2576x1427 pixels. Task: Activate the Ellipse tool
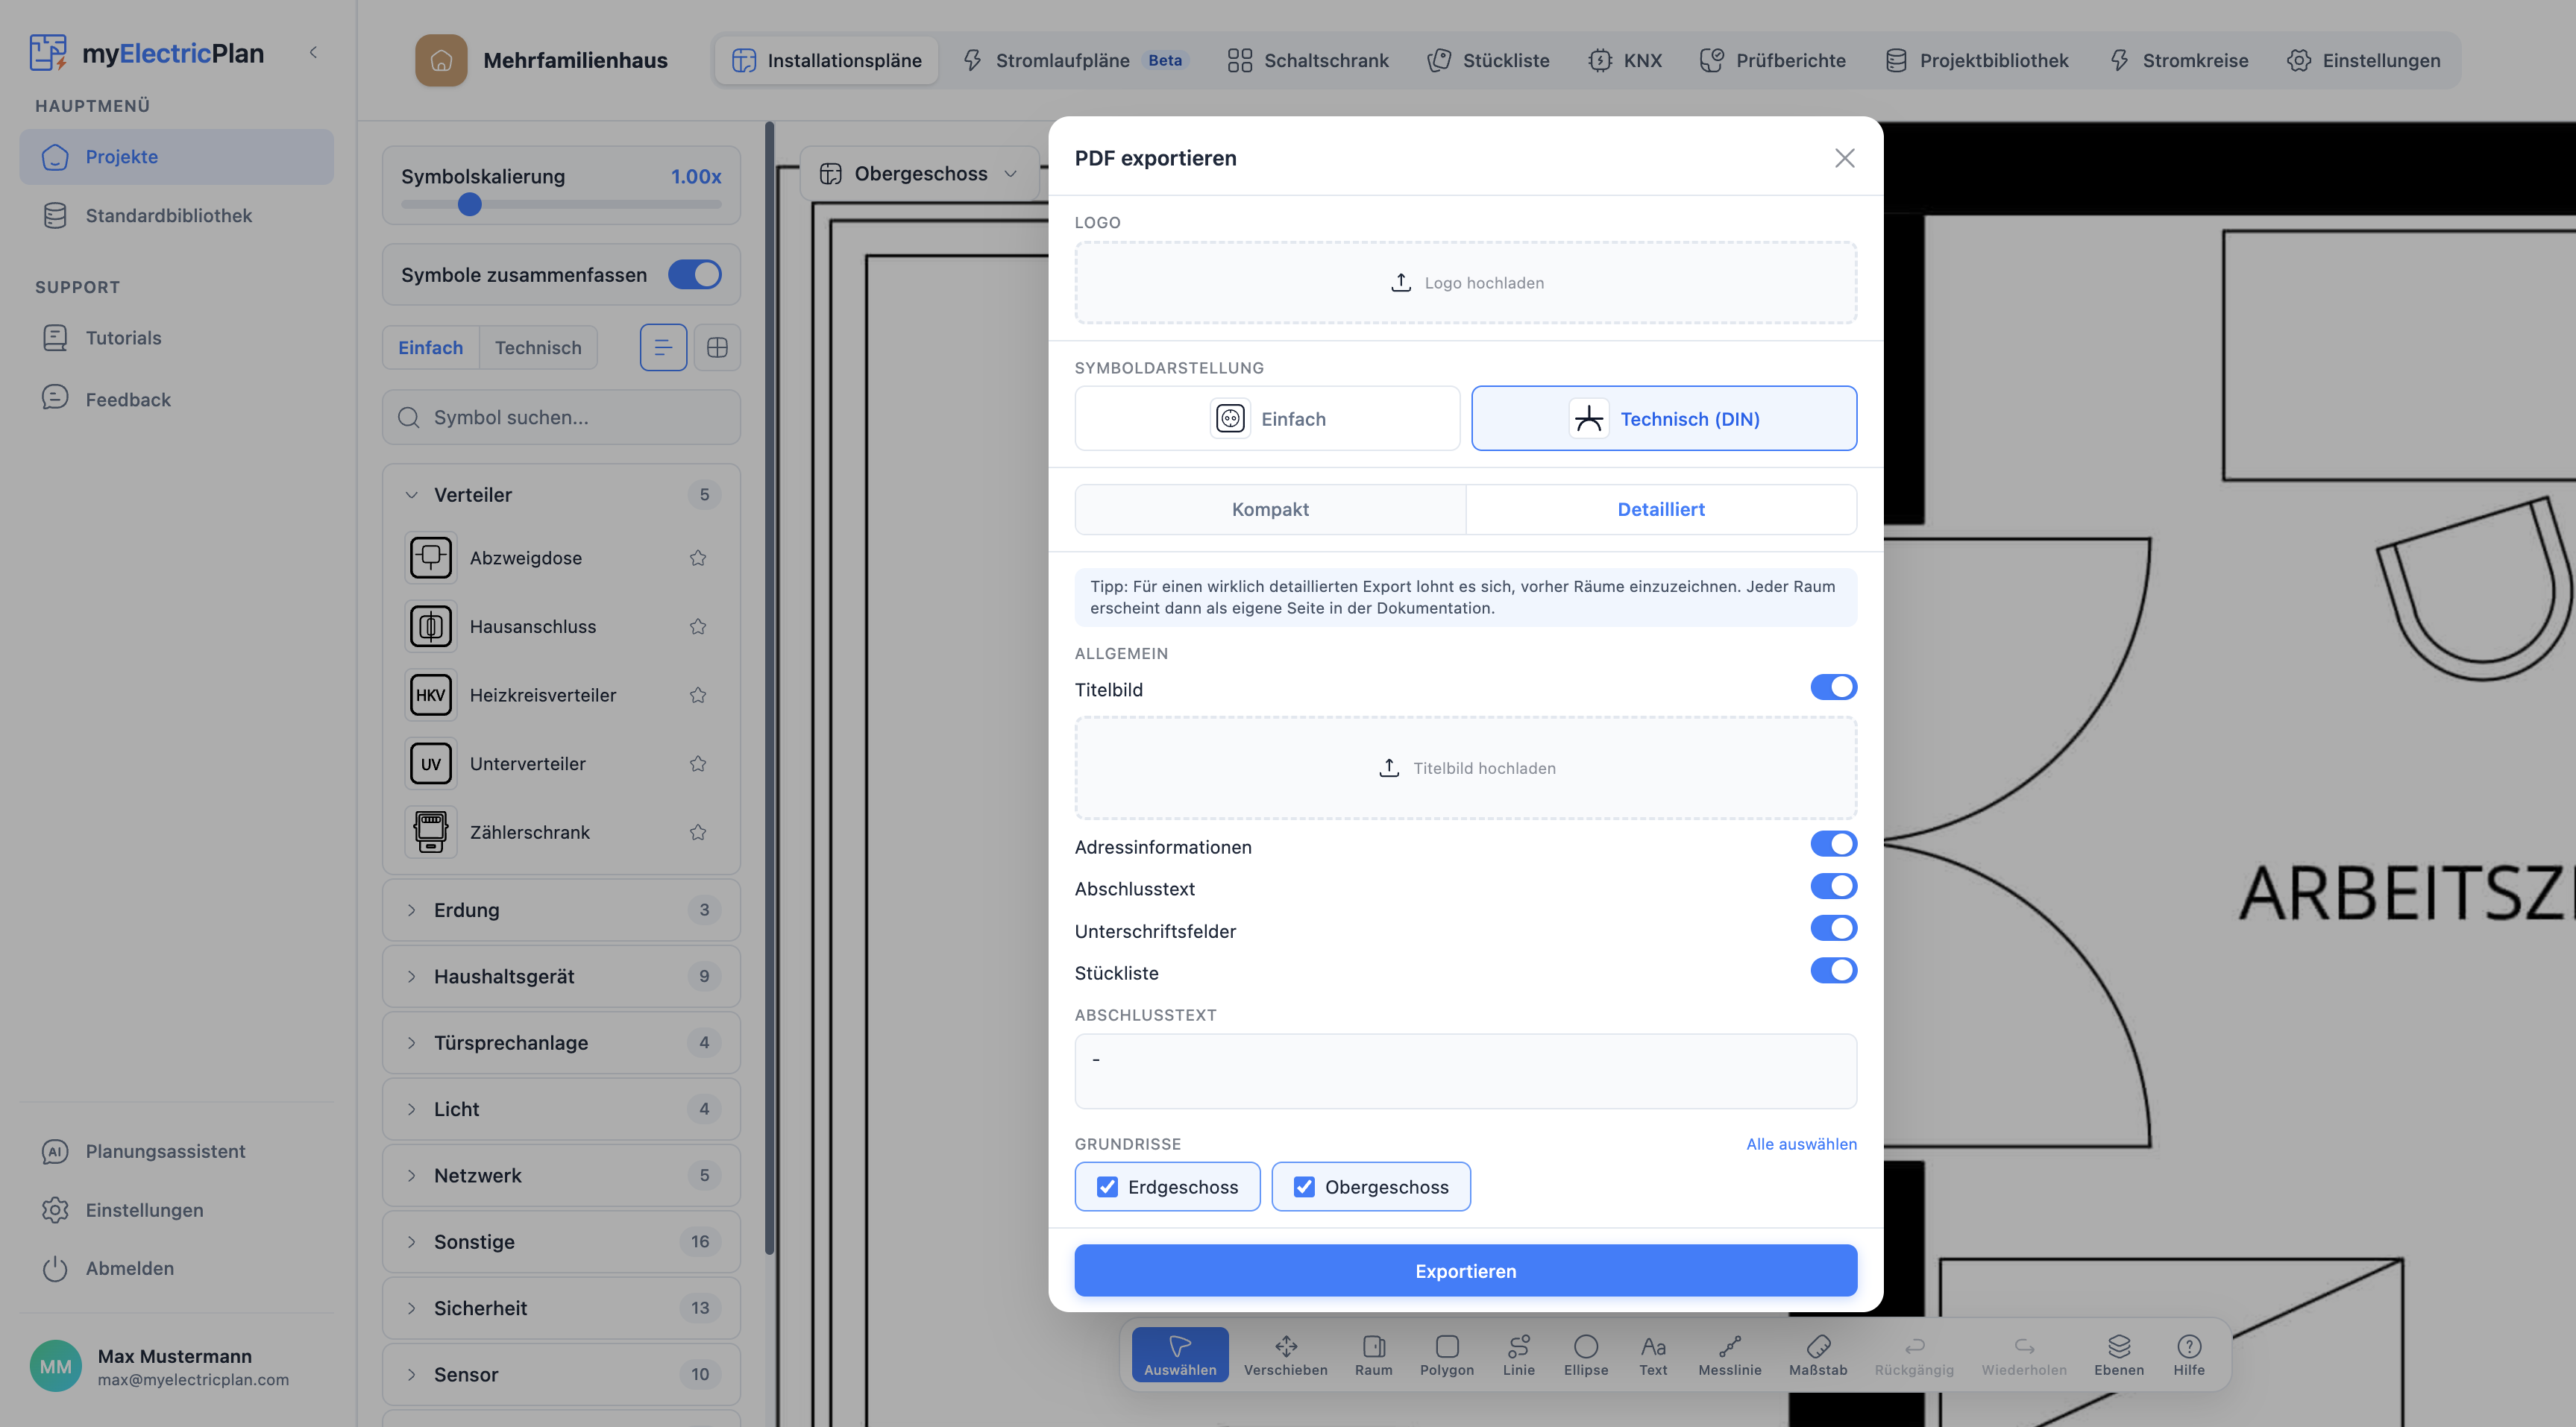click(1586, 1354)
